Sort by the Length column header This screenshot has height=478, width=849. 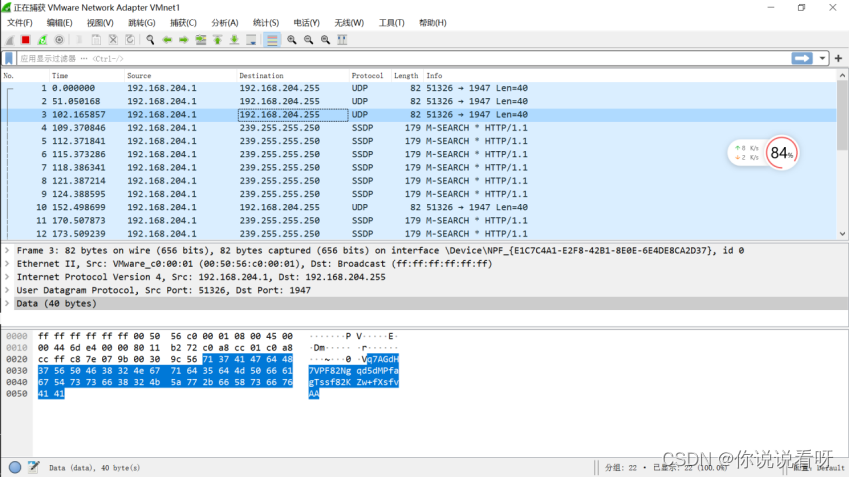[407, 76]
